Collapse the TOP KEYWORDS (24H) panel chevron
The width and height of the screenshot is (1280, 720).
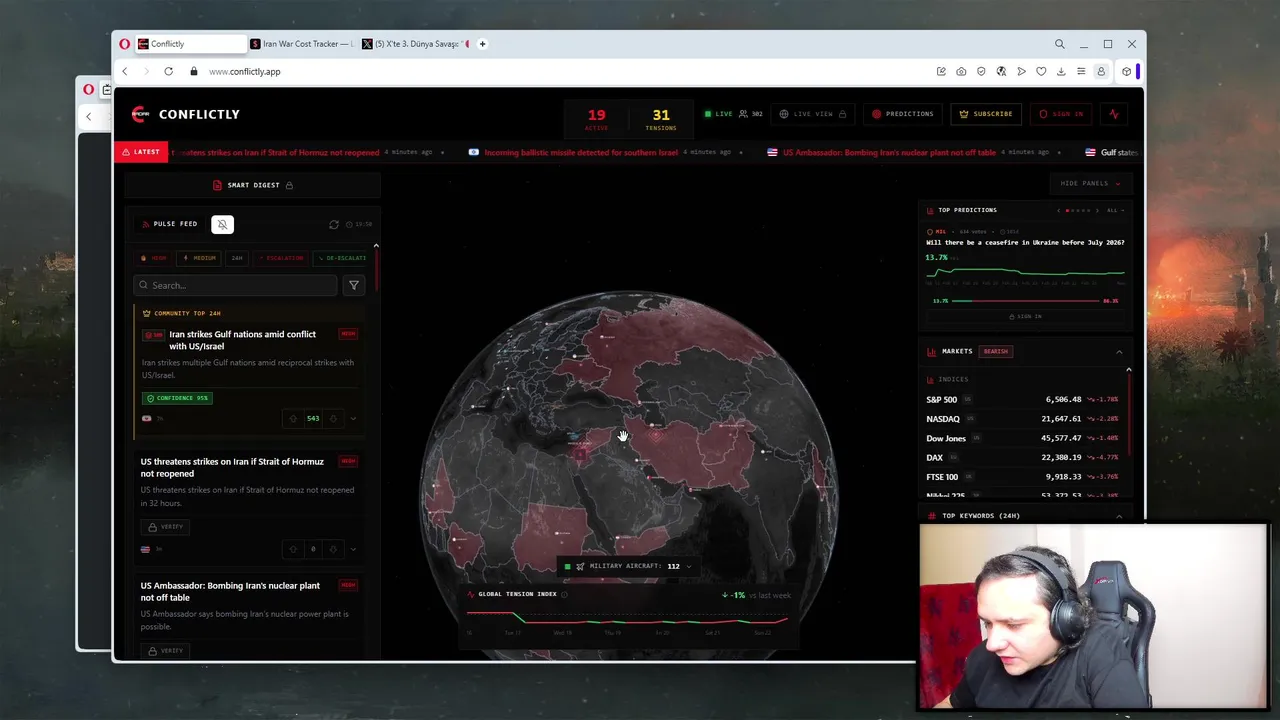1119,516
